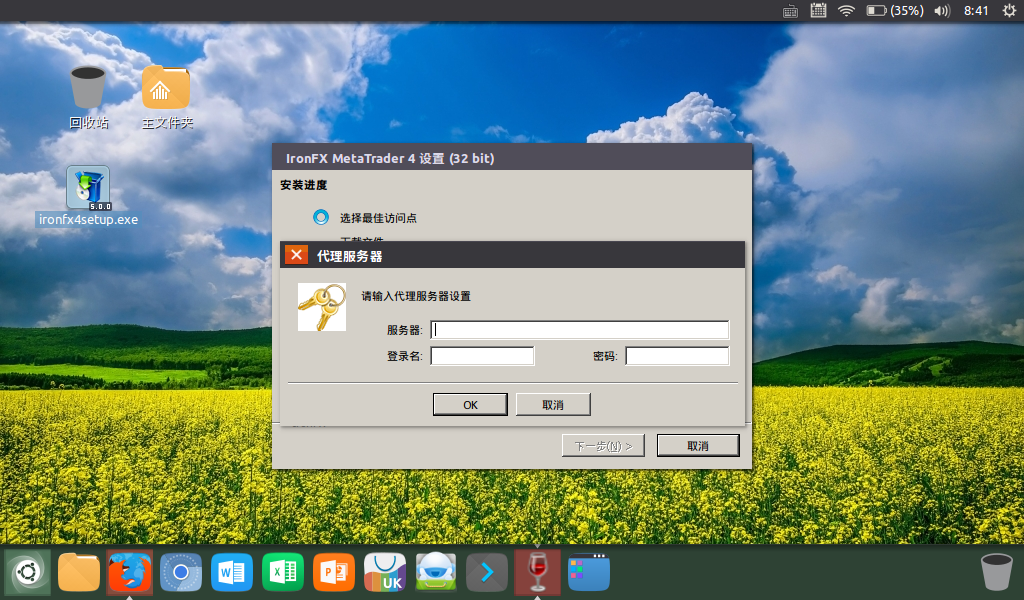Open the UK software store in the dock
Screen dimensions: 1024x600
(x=385, y=573)
